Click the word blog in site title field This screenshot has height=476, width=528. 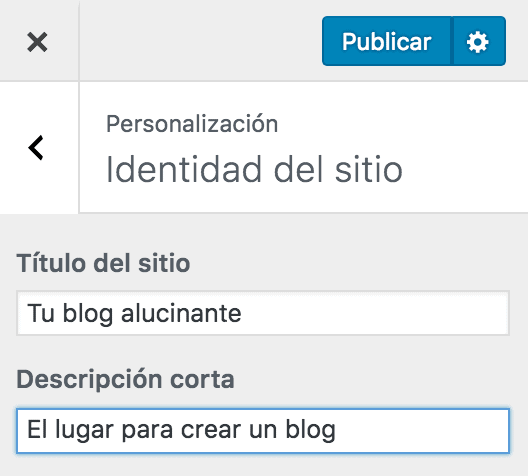(88, 314)
